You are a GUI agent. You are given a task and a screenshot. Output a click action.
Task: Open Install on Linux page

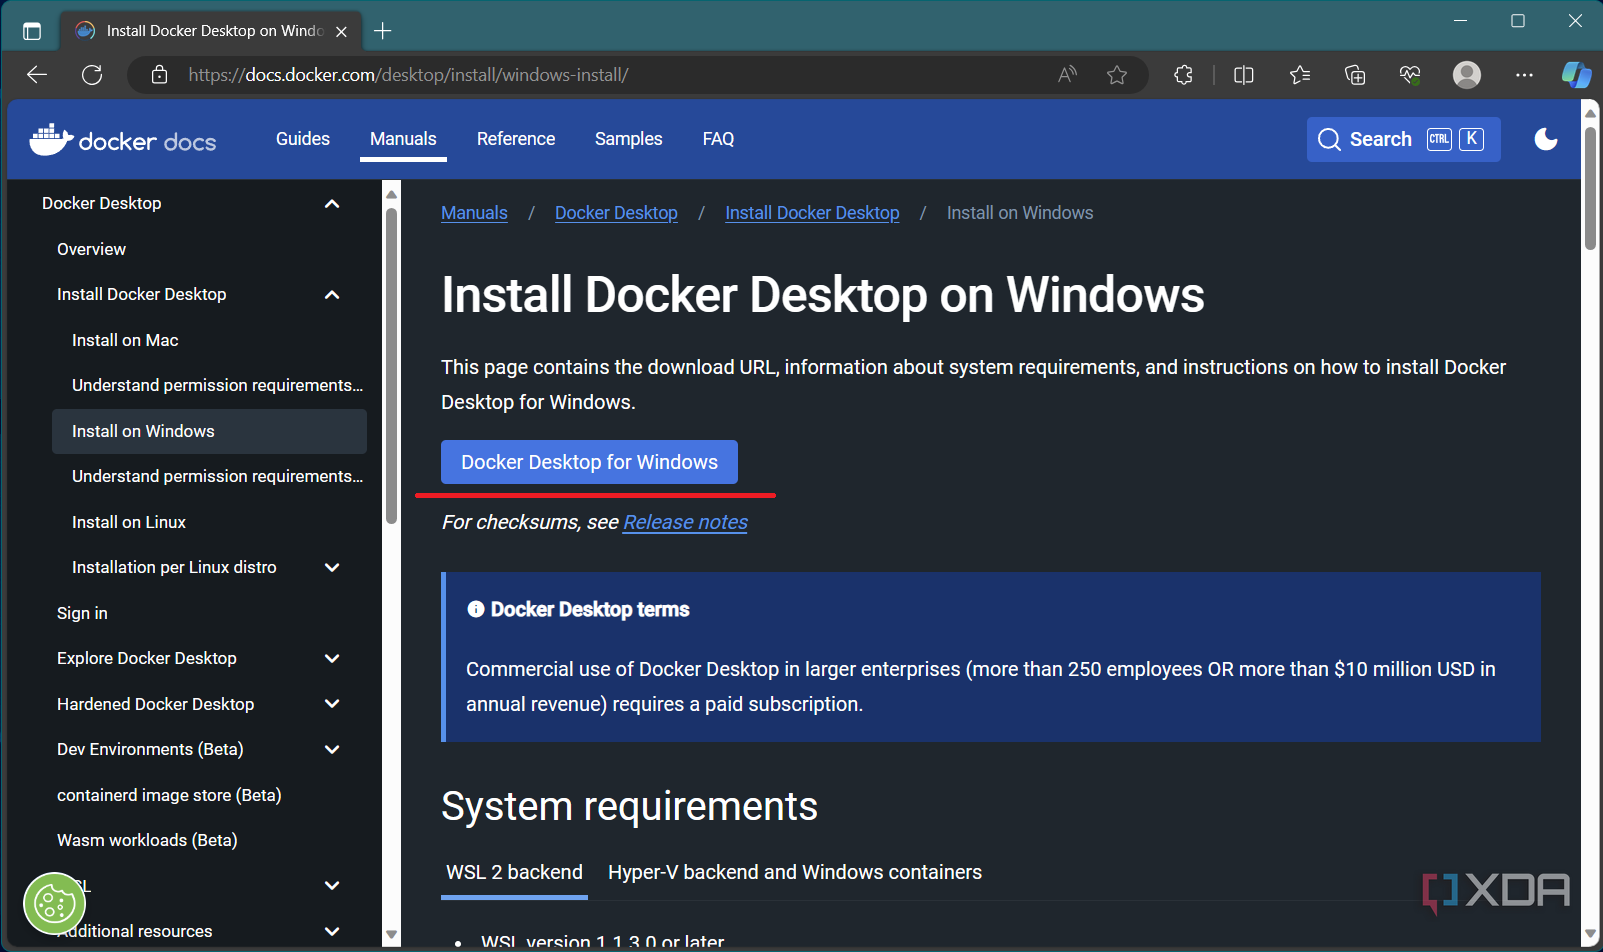pyautogui.click(x=129, y=522)
